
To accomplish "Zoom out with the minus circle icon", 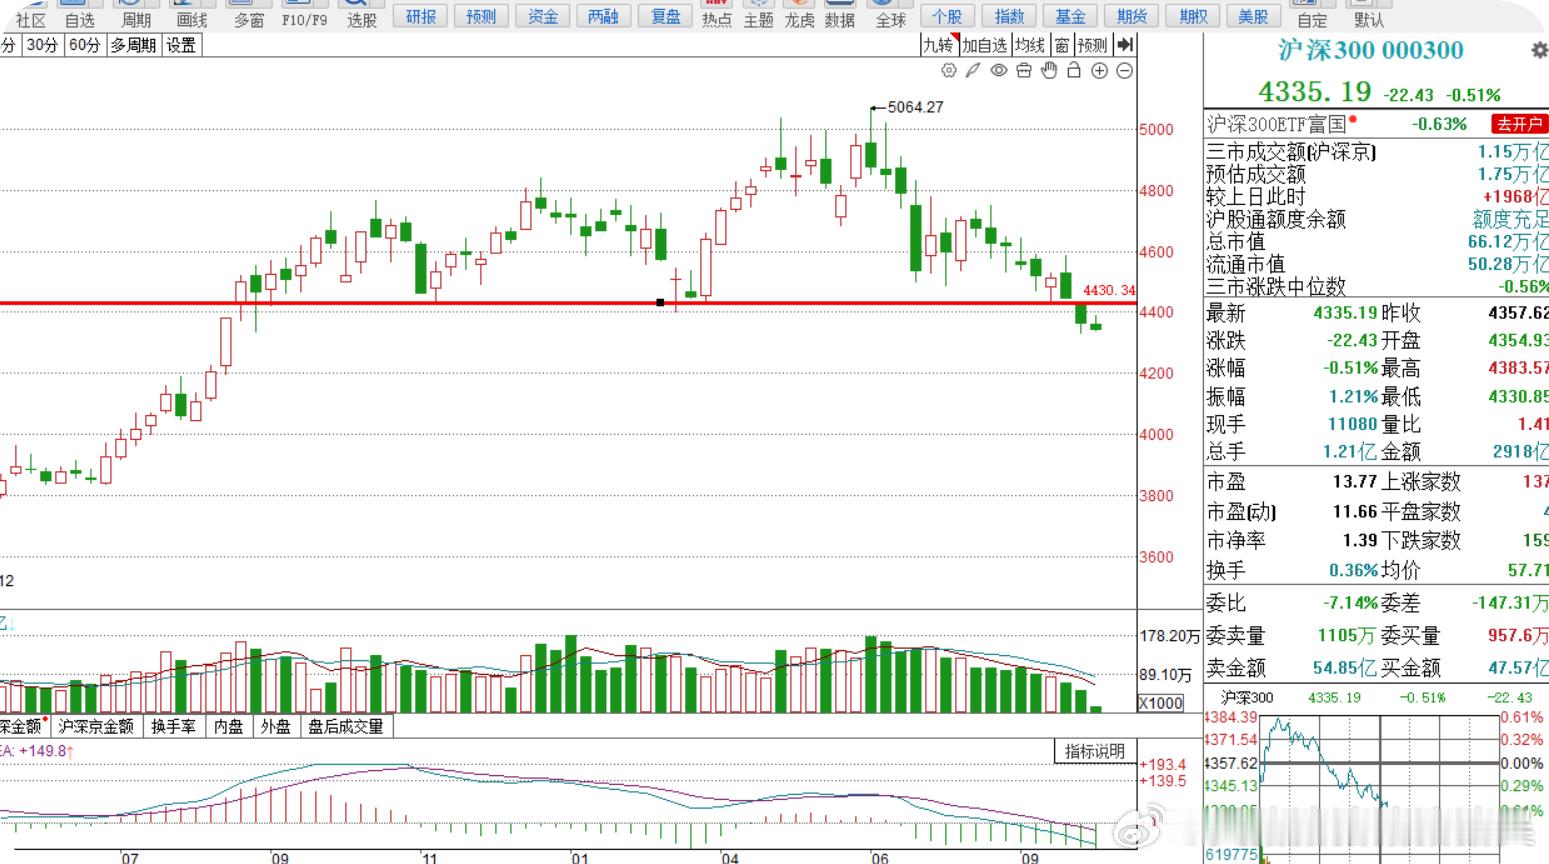I will click(1125, 71).
